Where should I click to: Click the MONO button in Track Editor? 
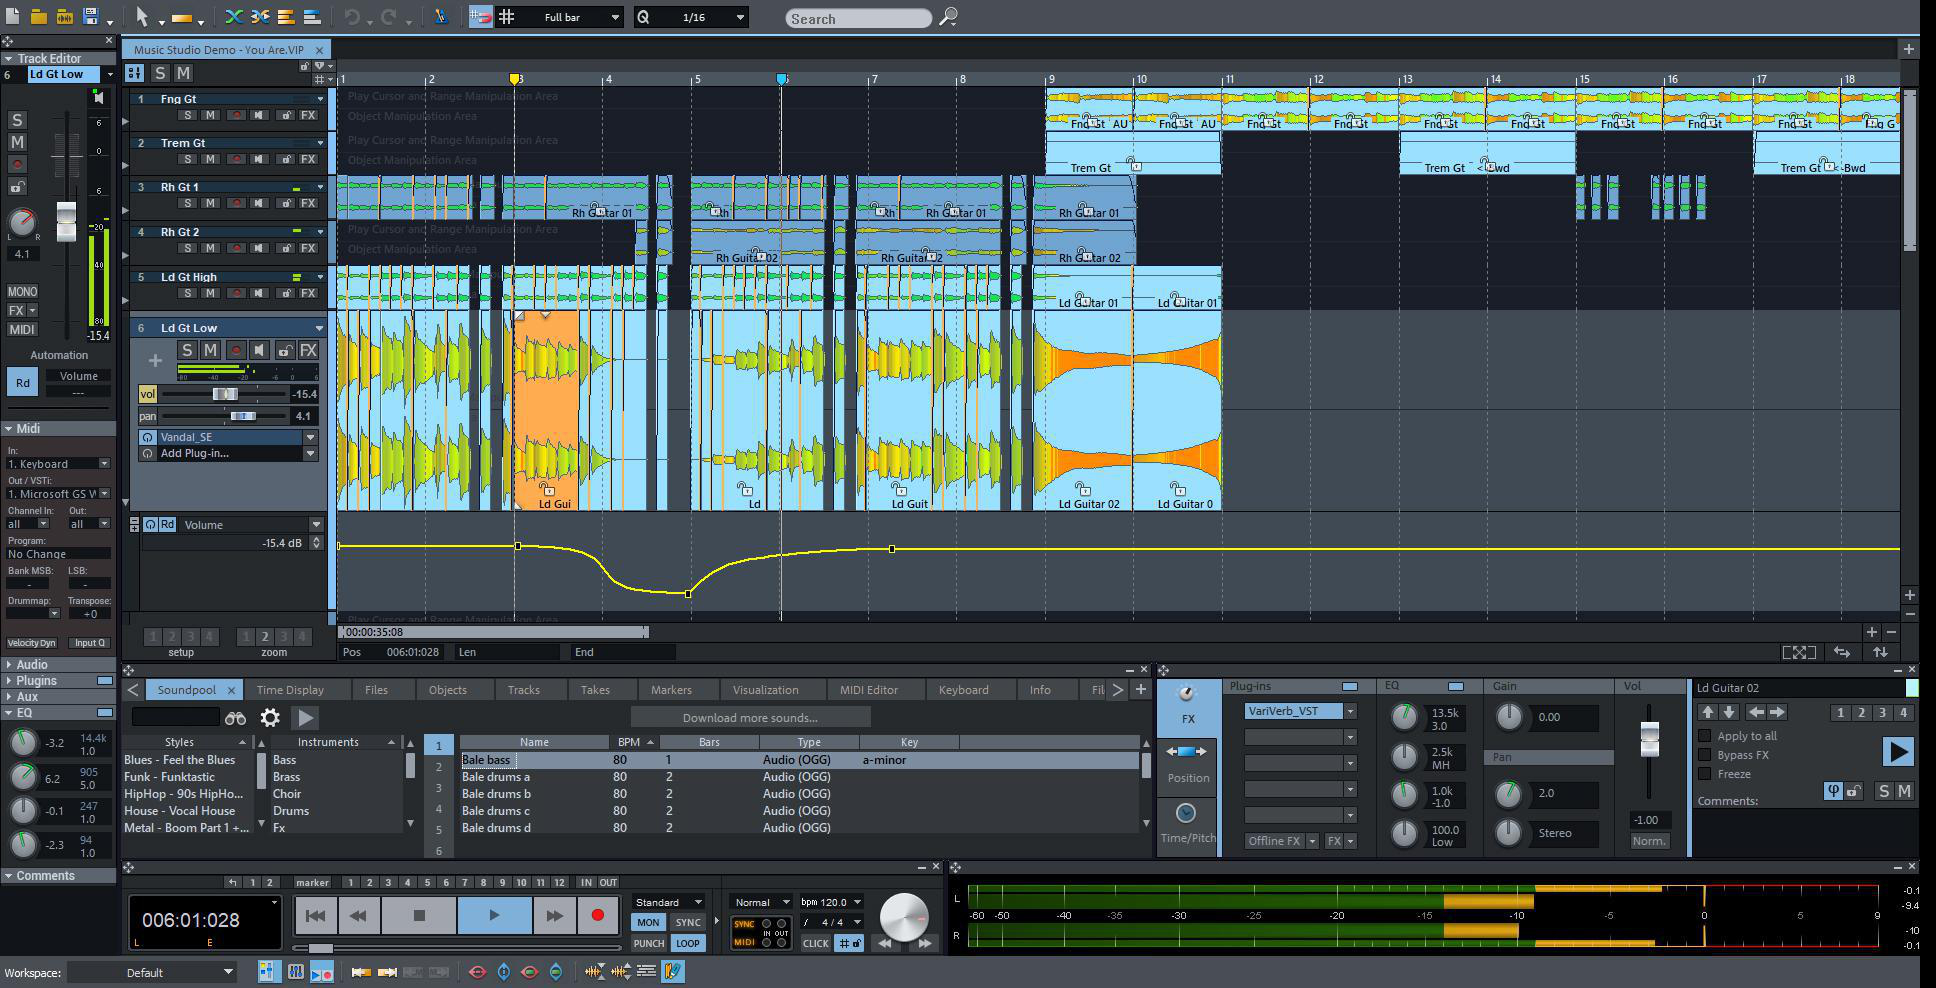(22, 291)
